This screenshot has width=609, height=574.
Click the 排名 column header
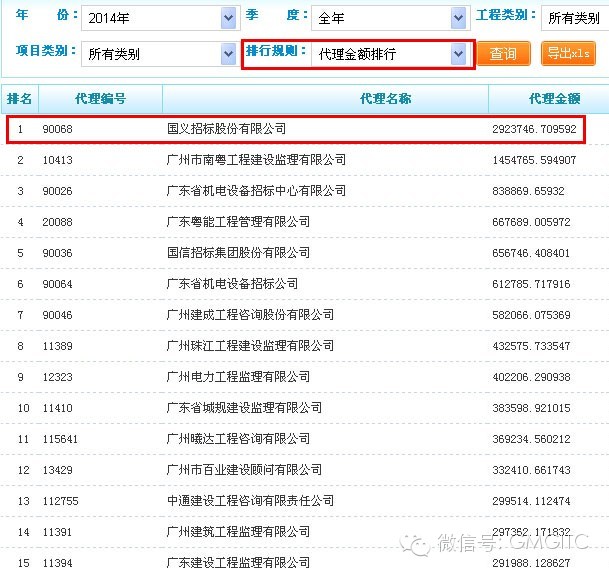(x=19, y=99)
